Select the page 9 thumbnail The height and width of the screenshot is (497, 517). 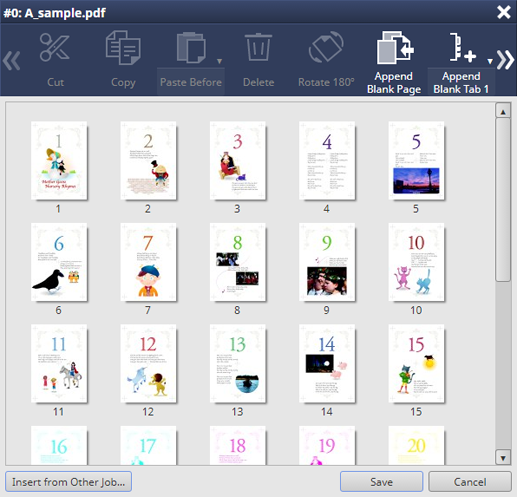(x=327, y=262)
